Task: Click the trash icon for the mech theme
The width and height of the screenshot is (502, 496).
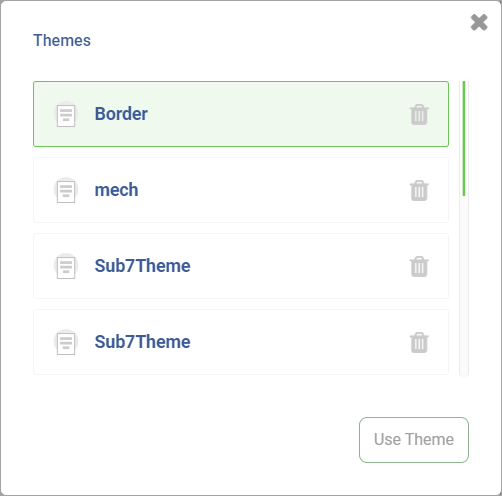Action: pos(419,191)
